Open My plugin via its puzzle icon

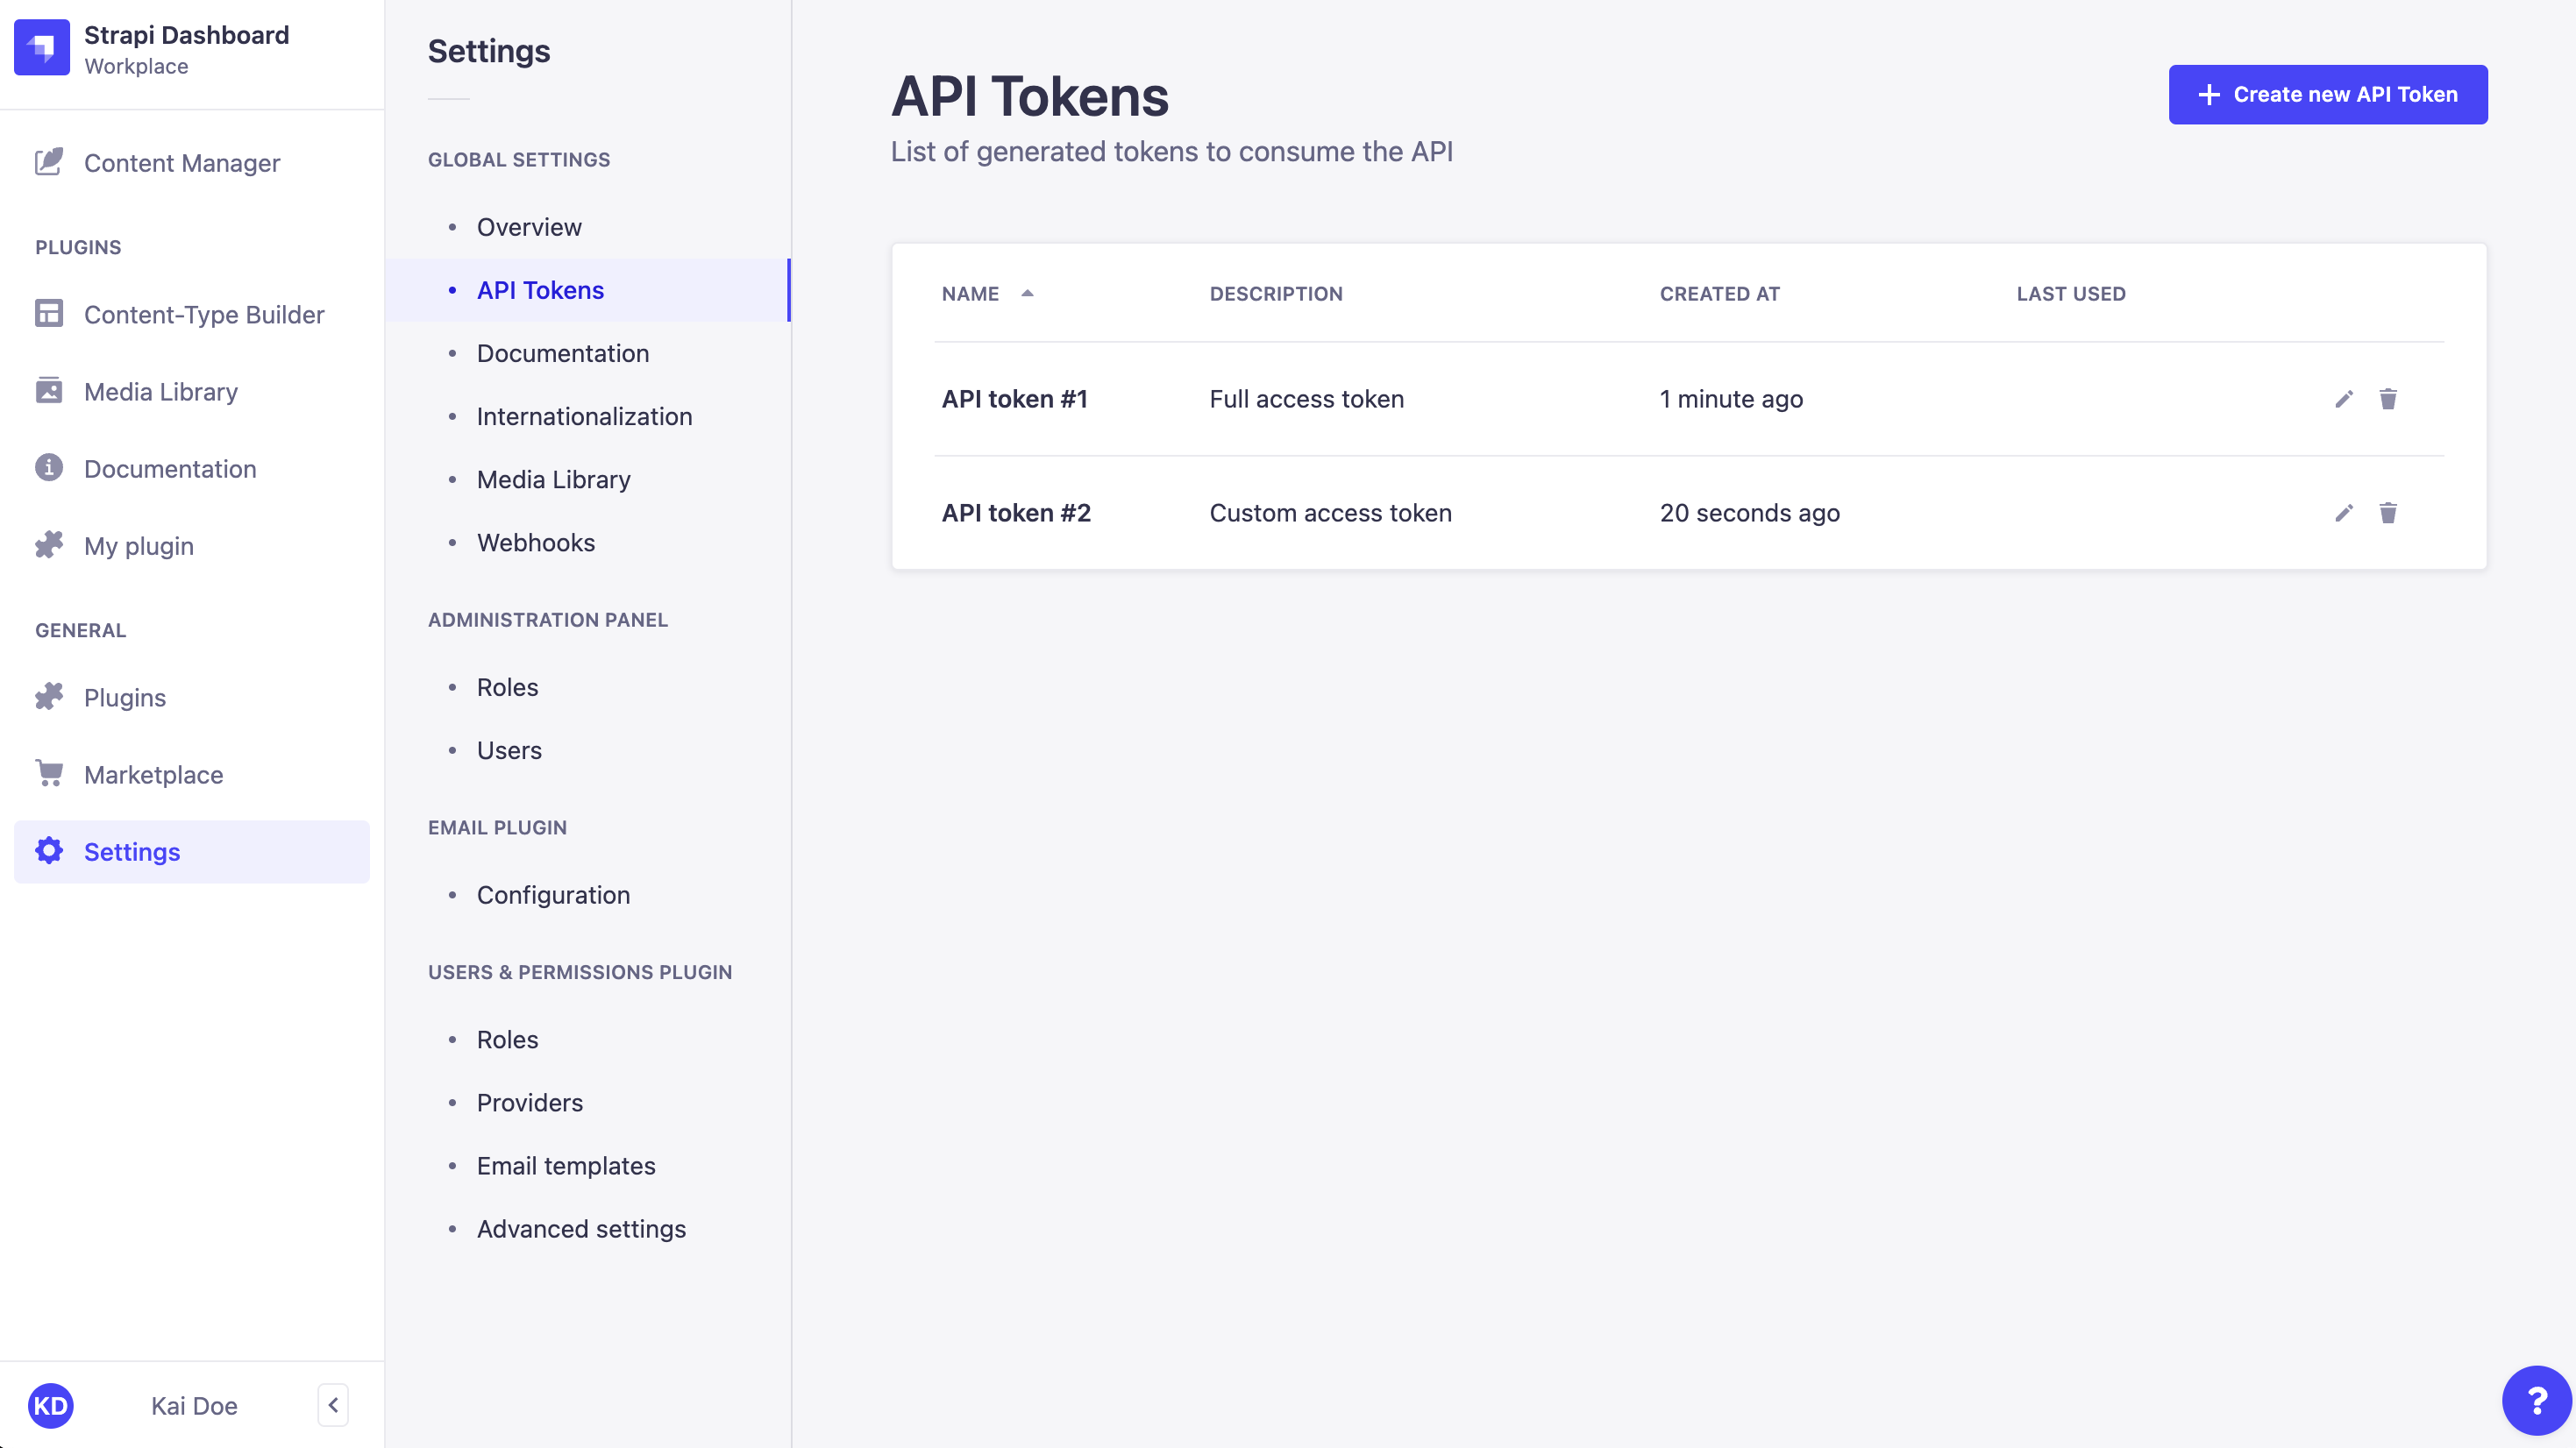pos(49,545)
